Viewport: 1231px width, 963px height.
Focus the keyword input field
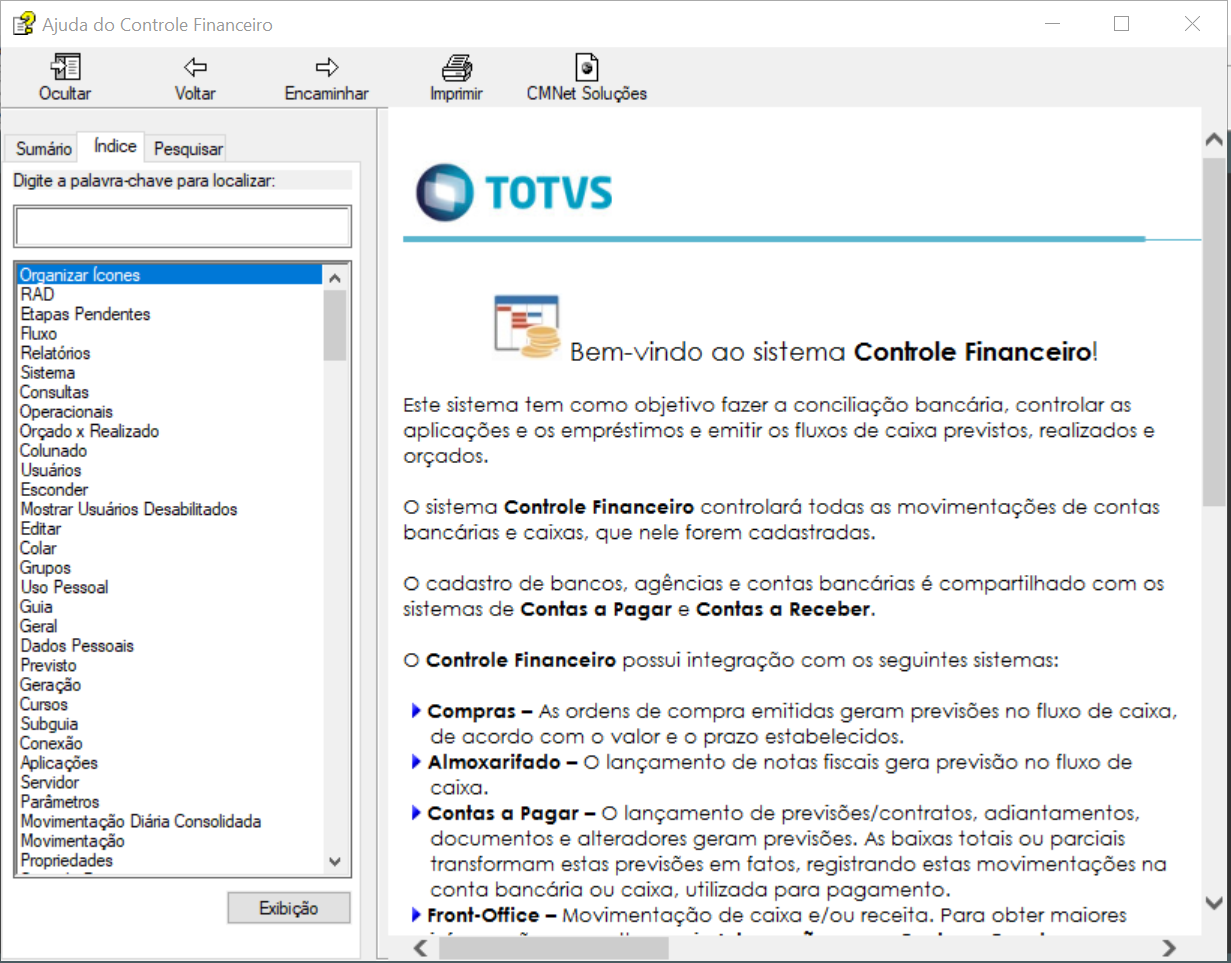[182, 227]
